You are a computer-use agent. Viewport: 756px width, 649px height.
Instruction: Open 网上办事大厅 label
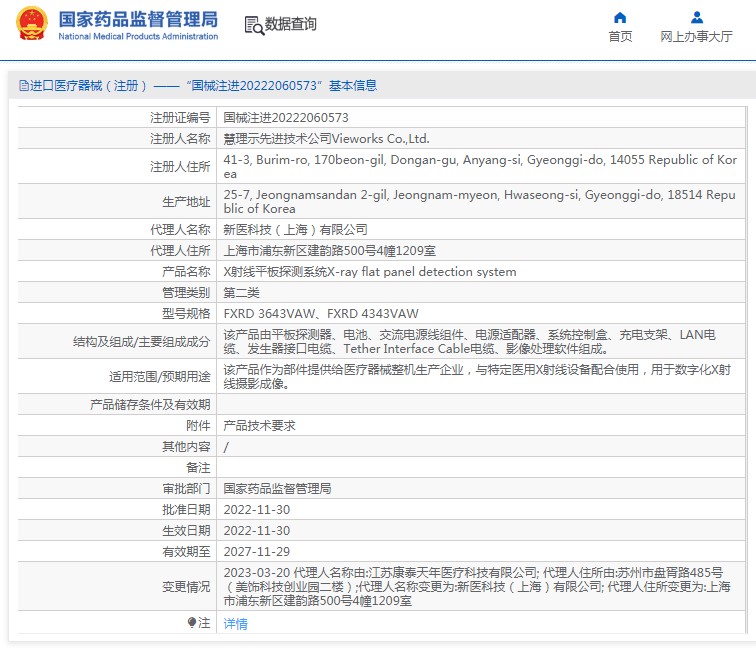click(x=696, y=37)
